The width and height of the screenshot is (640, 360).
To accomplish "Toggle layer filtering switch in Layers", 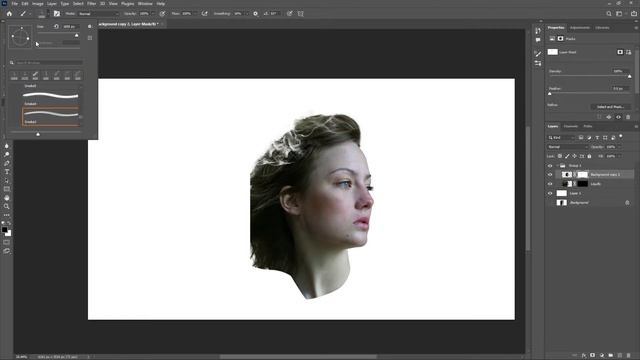I will (621, 136).
